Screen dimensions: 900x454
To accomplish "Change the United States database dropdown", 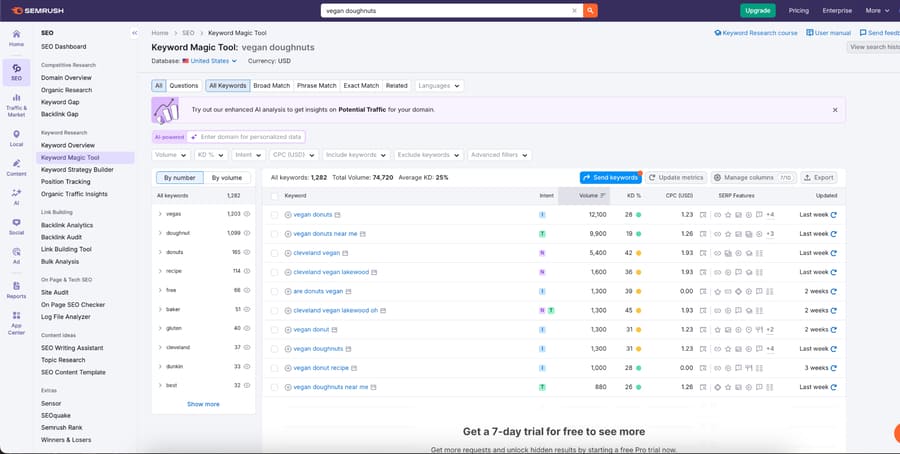I will [210, 61].
